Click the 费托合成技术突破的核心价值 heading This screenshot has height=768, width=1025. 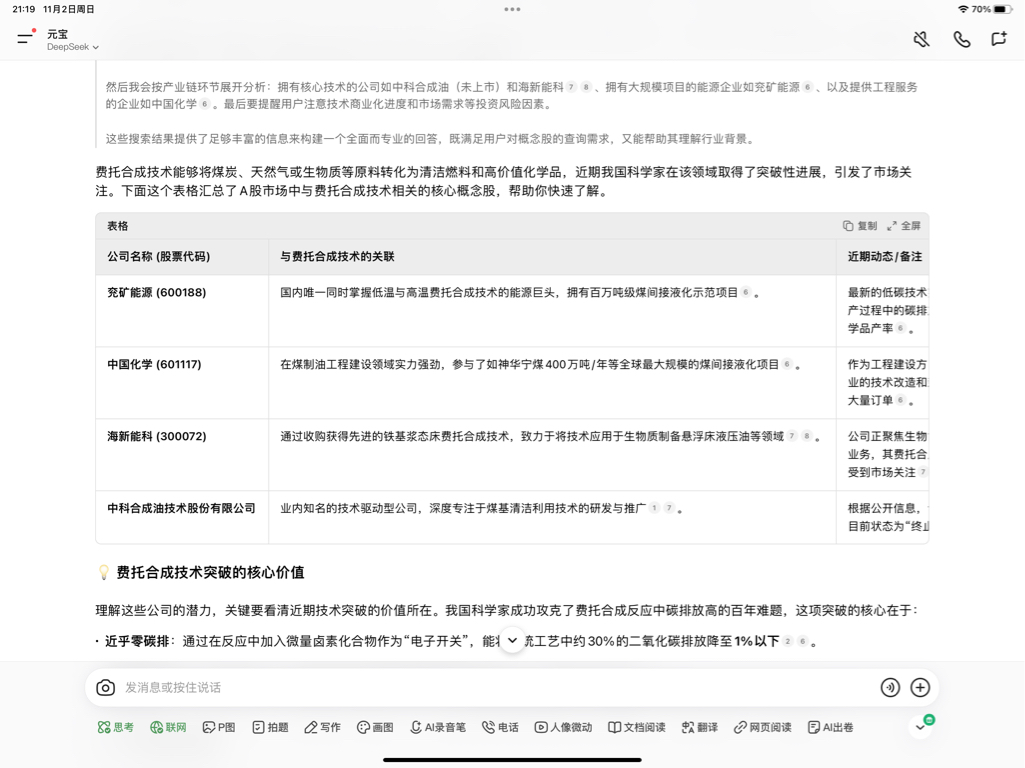click(x=210, y=573)
